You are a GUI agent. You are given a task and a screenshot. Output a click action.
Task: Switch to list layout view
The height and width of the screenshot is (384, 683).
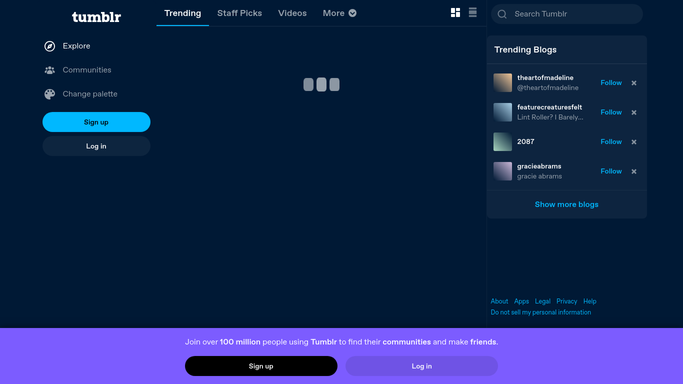click(473, 13)
